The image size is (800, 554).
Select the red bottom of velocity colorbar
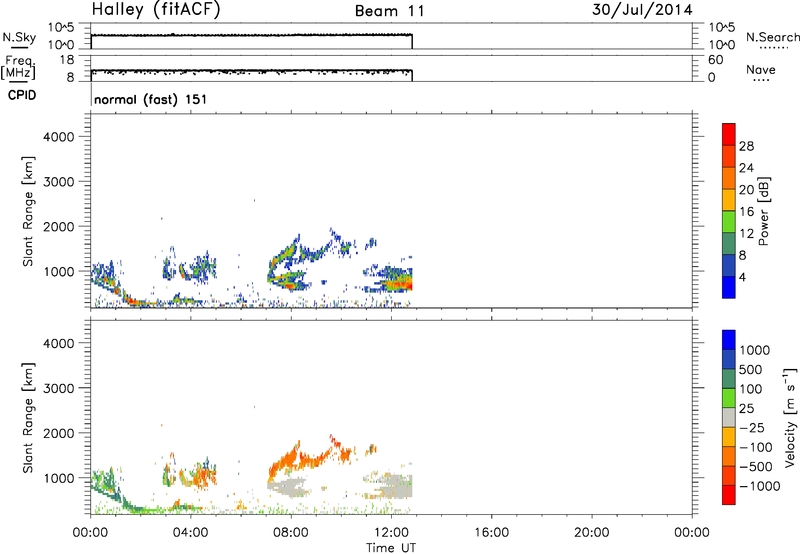point(729,495)
